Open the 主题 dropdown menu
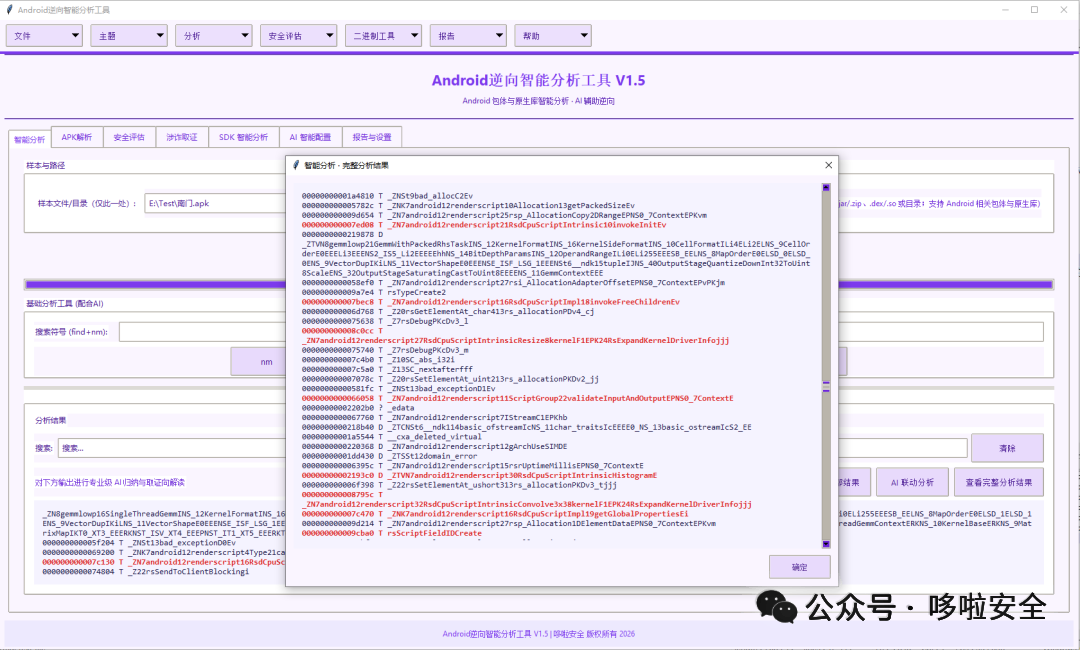The image size is (1080, 650). point(129,36)
